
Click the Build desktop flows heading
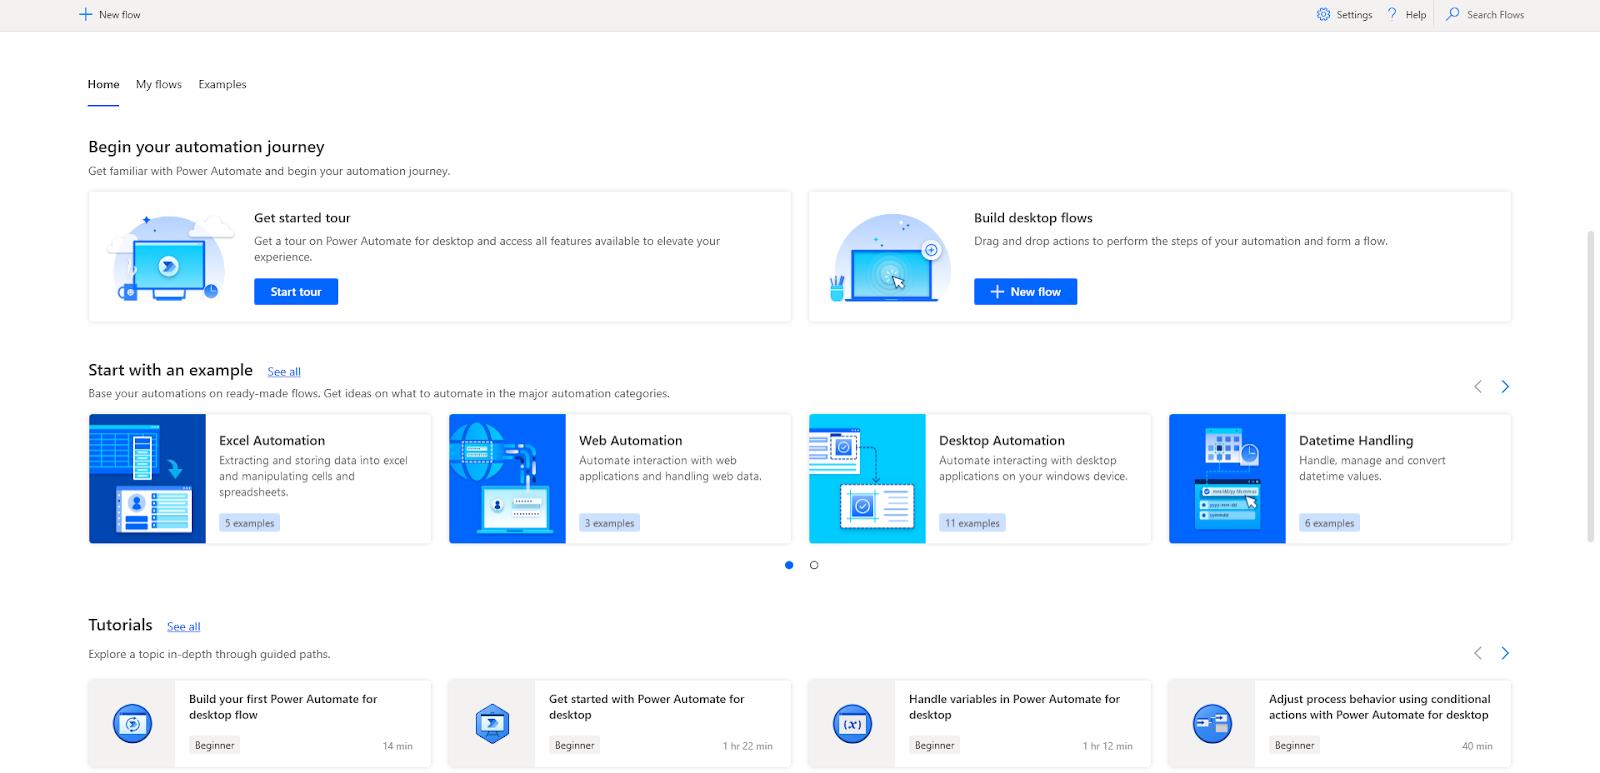[x=1033, y=218]
